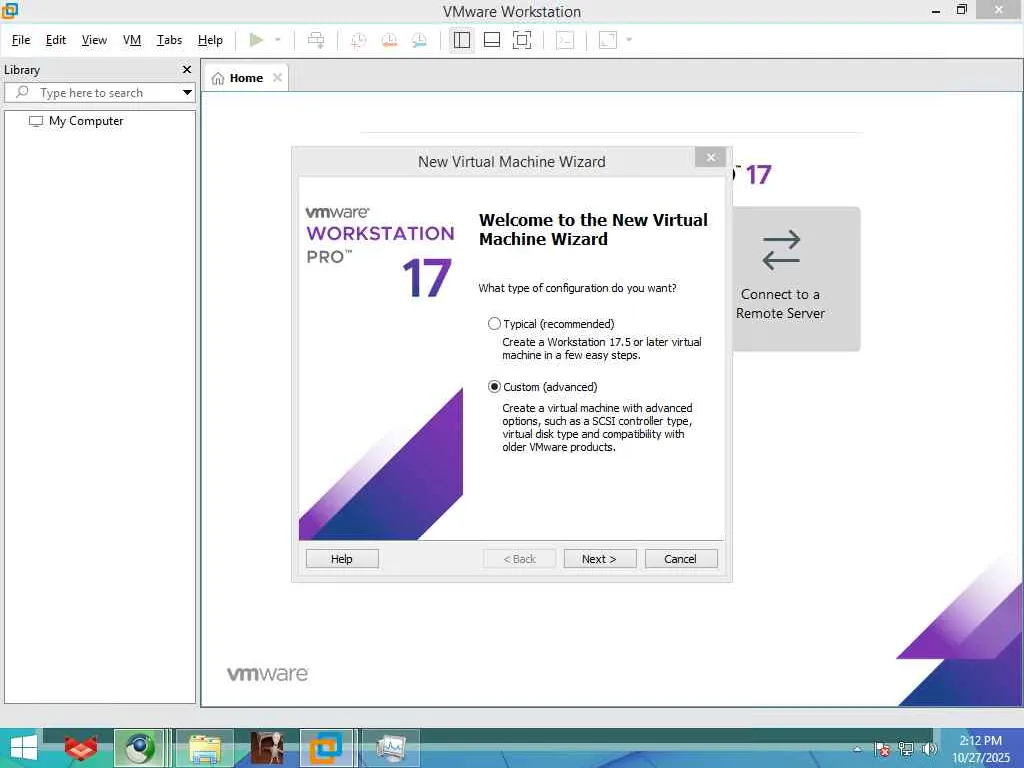This screenshot has width=1024, height=768.
Task: Click the volume speaker tray icon
Action: click(x=929, y=749)
